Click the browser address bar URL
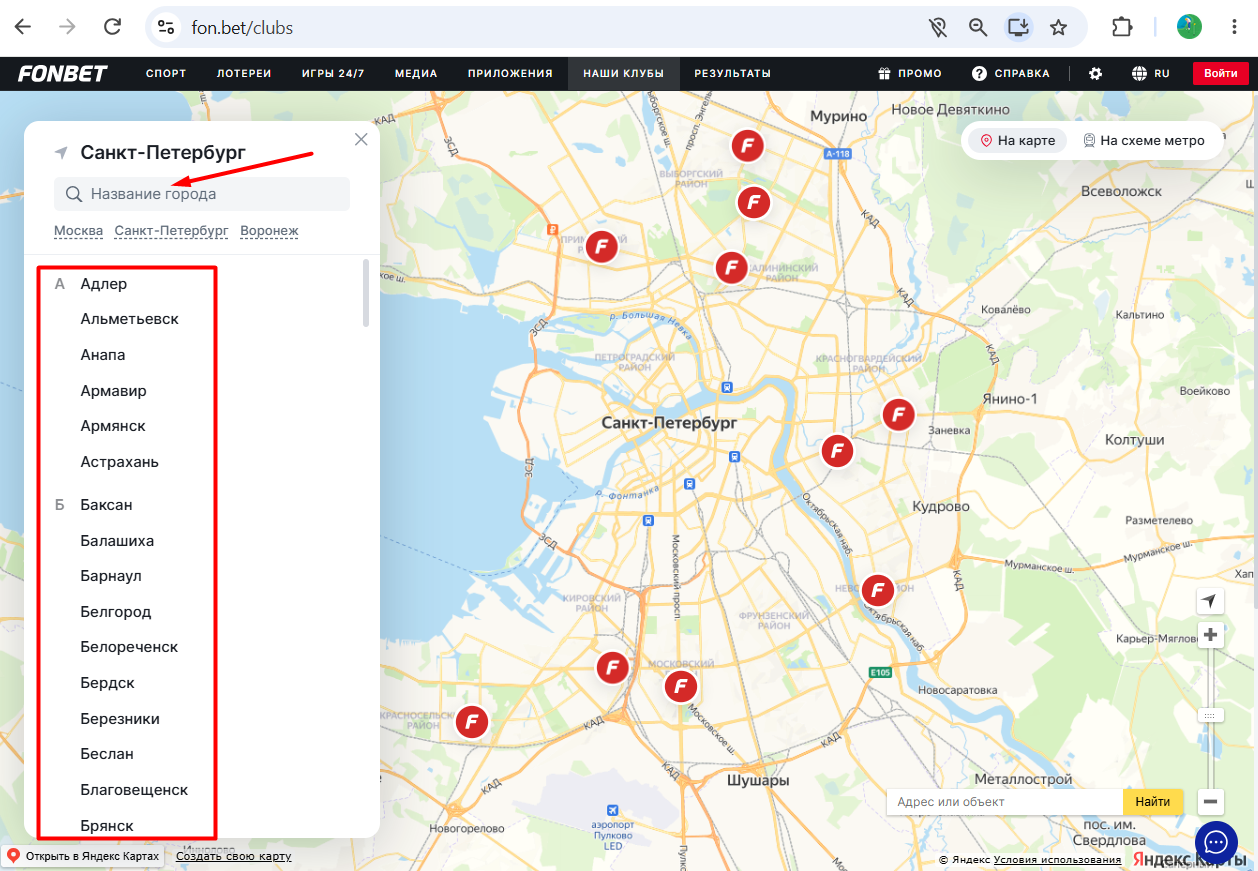This screenshot has width=1258, height=871. [242, 28]
